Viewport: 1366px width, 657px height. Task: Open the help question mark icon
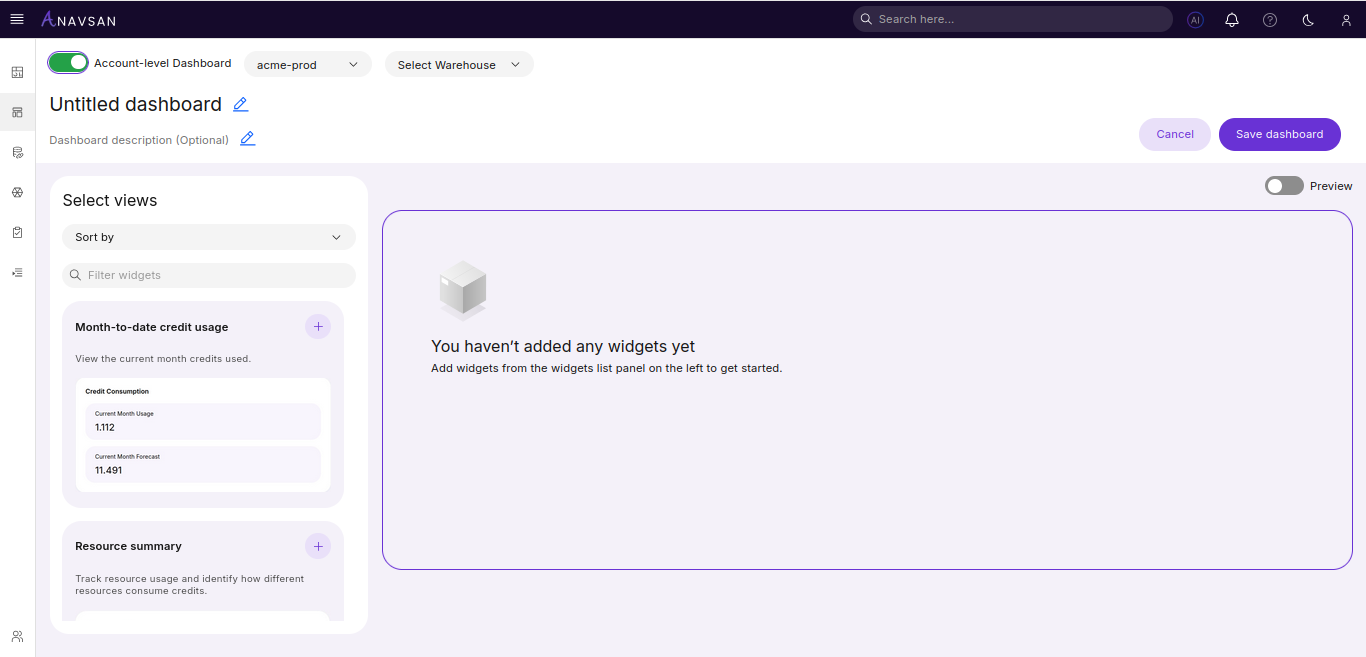[1270, 19]
